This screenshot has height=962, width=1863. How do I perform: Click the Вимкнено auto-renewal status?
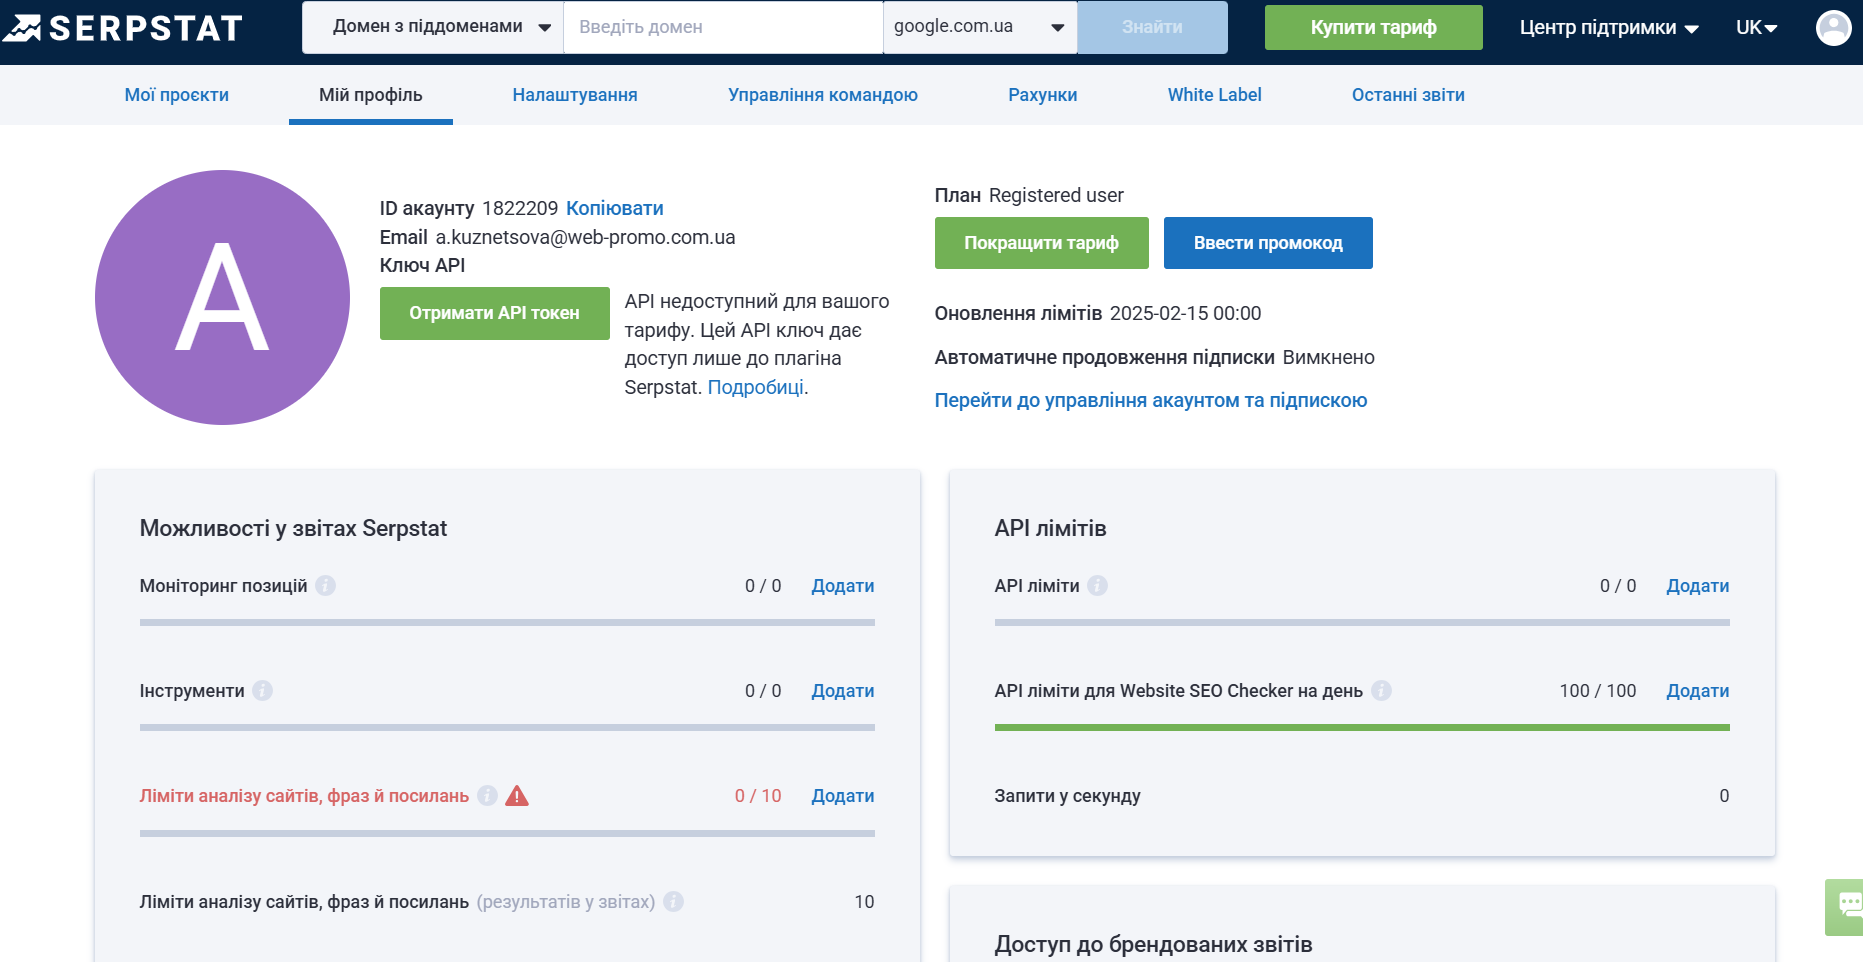(x=1328, y=357)
